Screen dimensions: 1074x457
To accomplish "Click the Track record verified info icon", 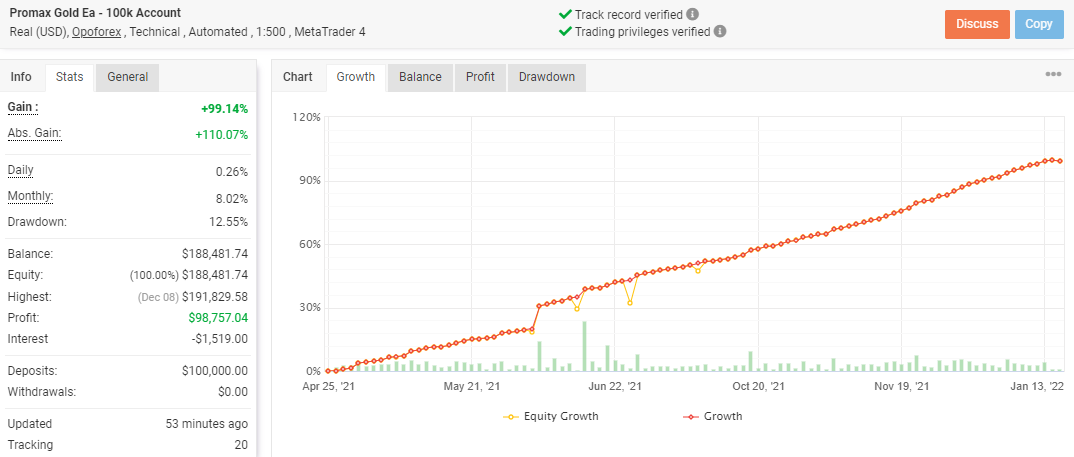I will coord(693,14).
